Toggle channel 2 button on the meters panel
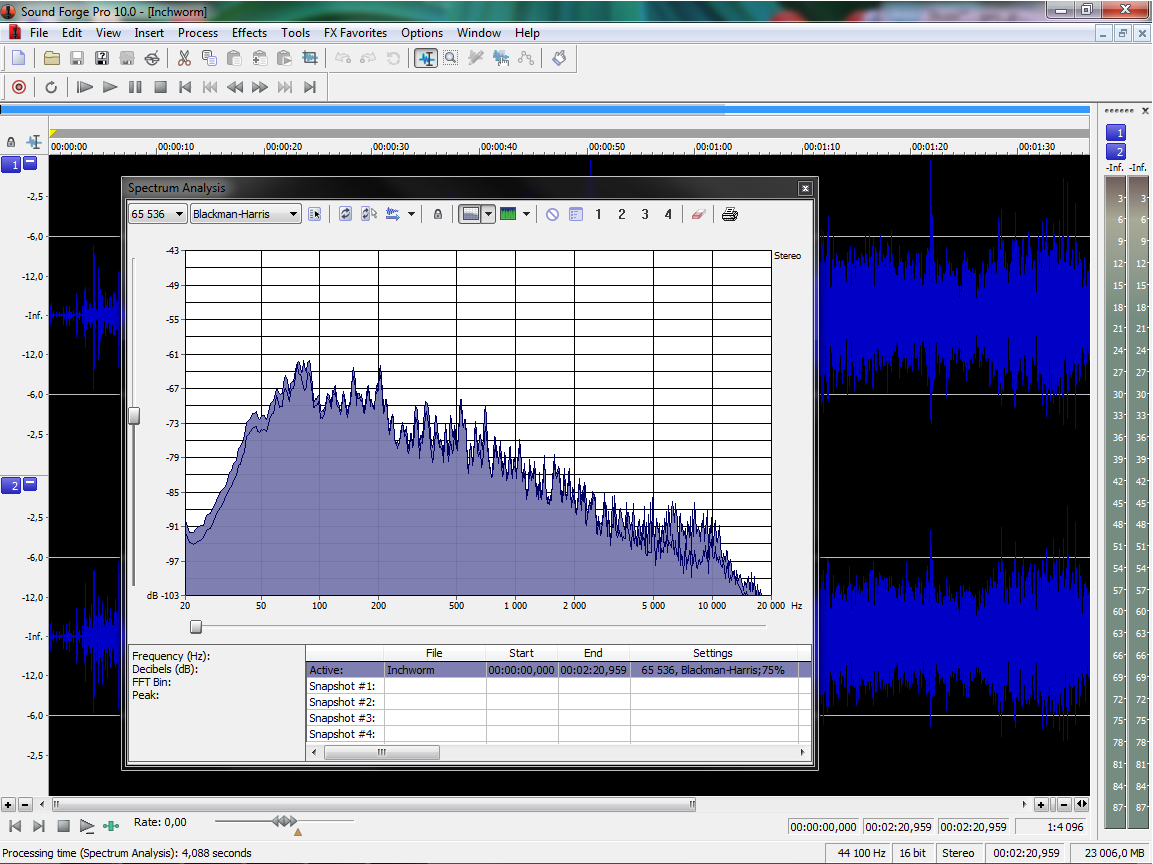 [1116, 151]
